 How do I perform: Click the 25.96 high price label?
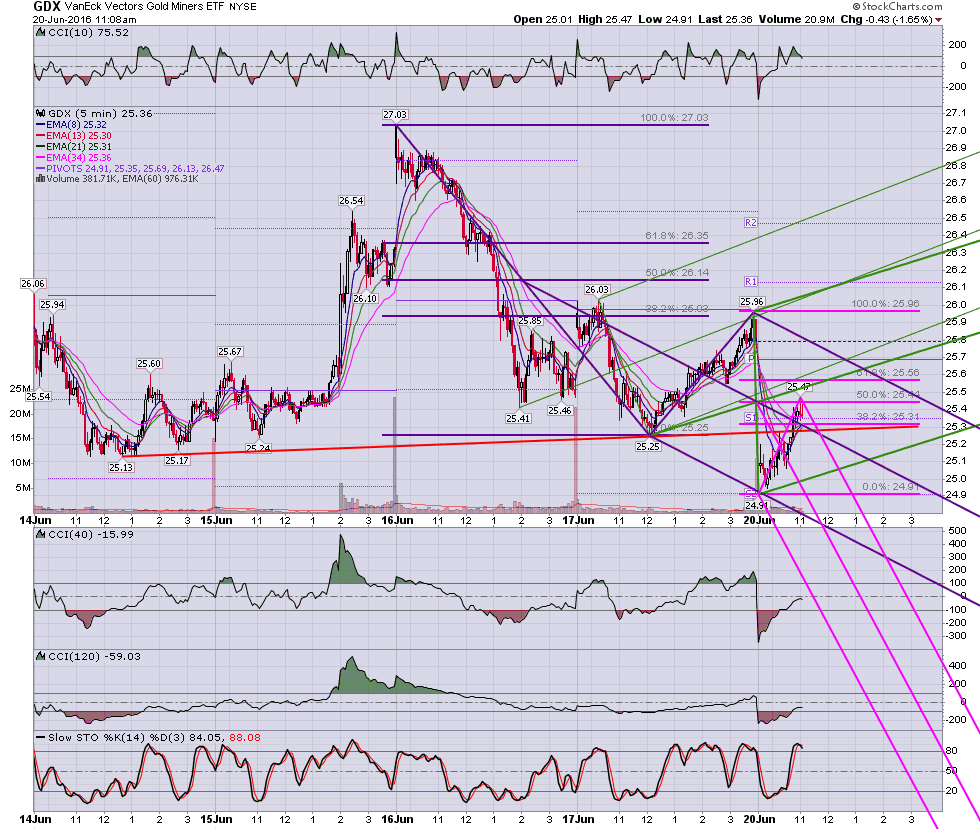(752, 302)
